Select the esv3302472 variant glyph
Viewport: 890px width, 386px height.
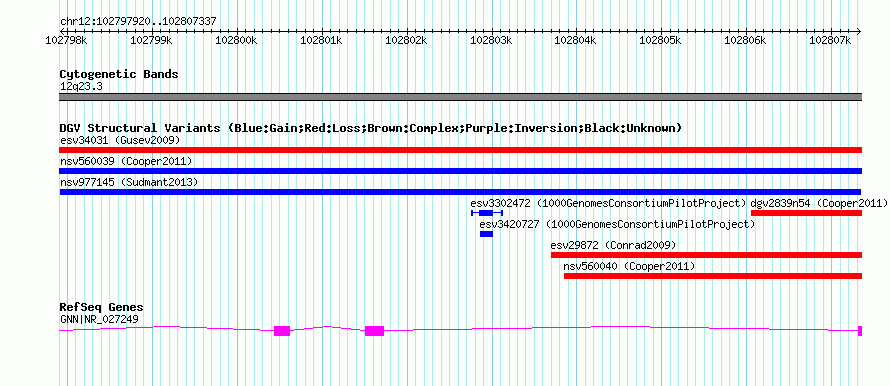pos(487,213)
